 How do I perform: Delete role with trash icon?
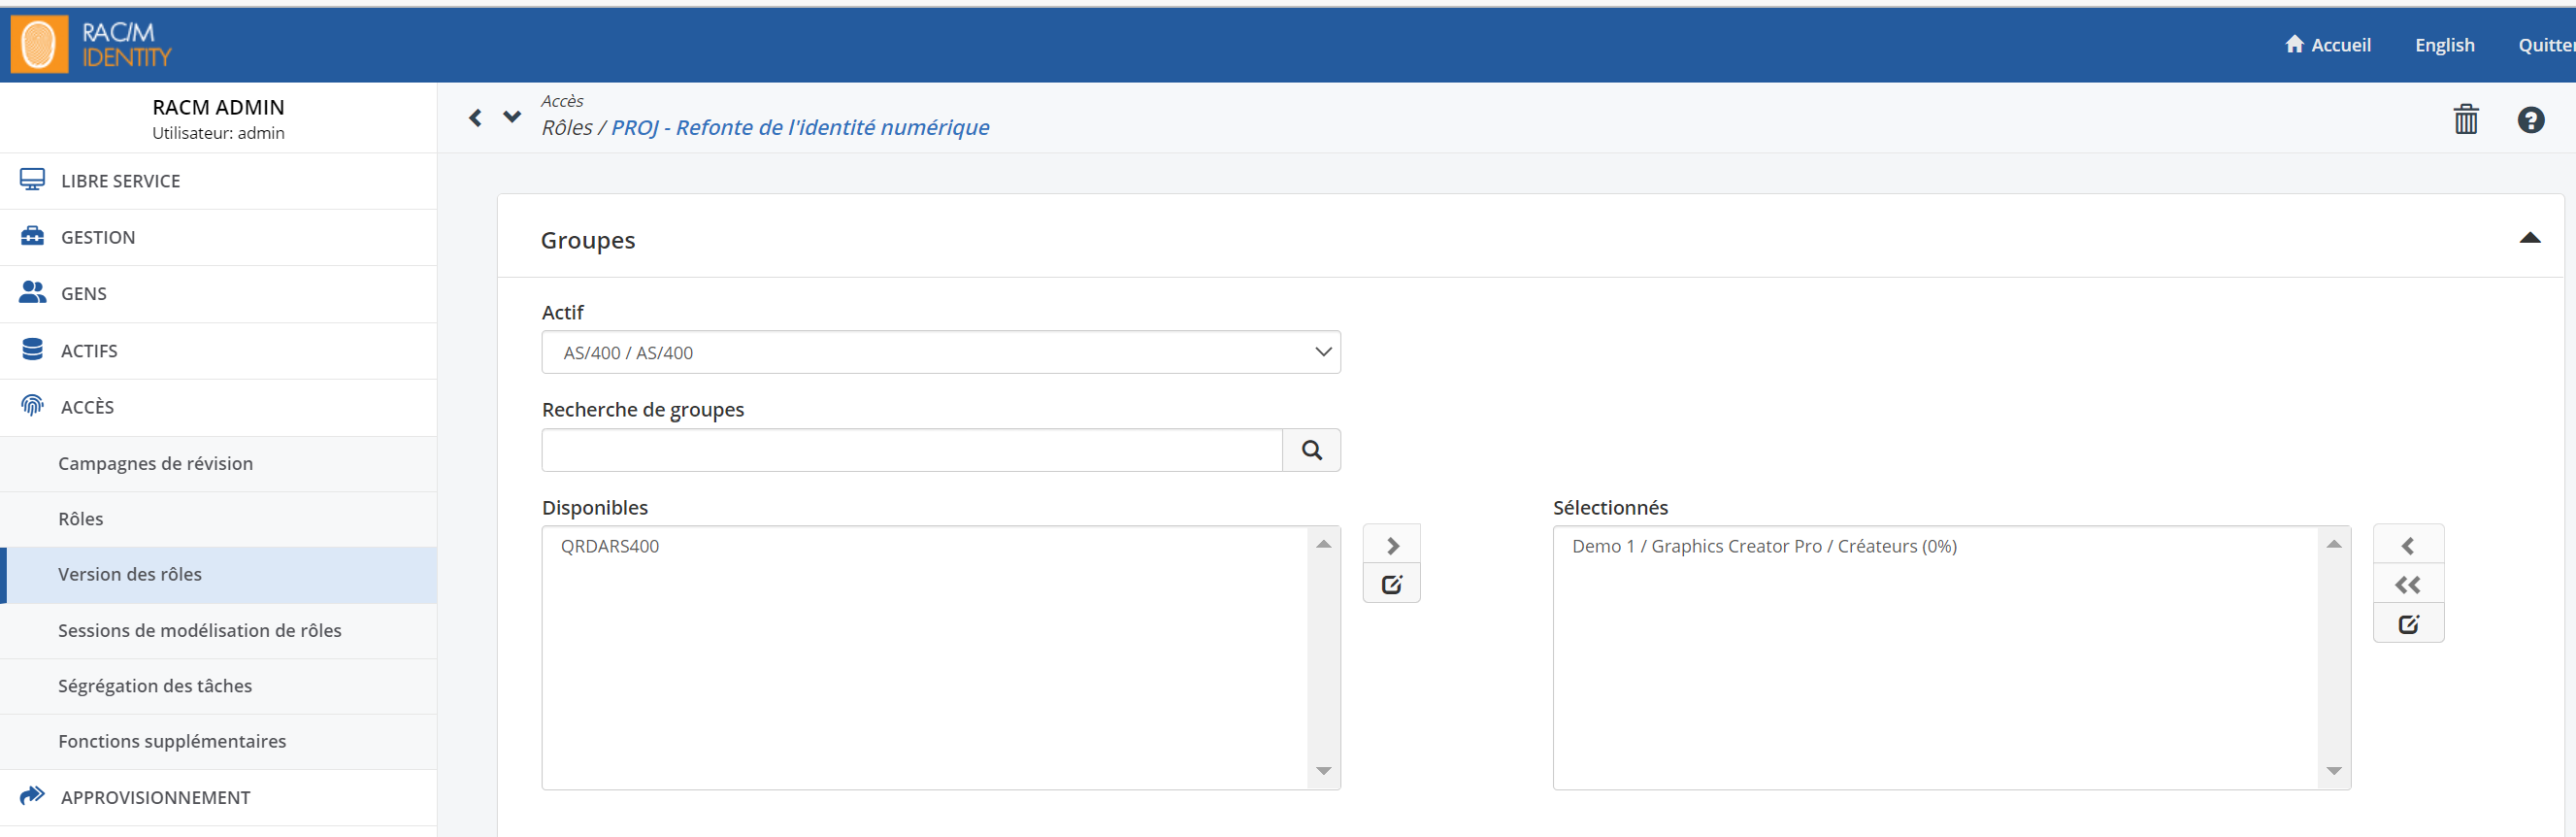[2466, 119]
